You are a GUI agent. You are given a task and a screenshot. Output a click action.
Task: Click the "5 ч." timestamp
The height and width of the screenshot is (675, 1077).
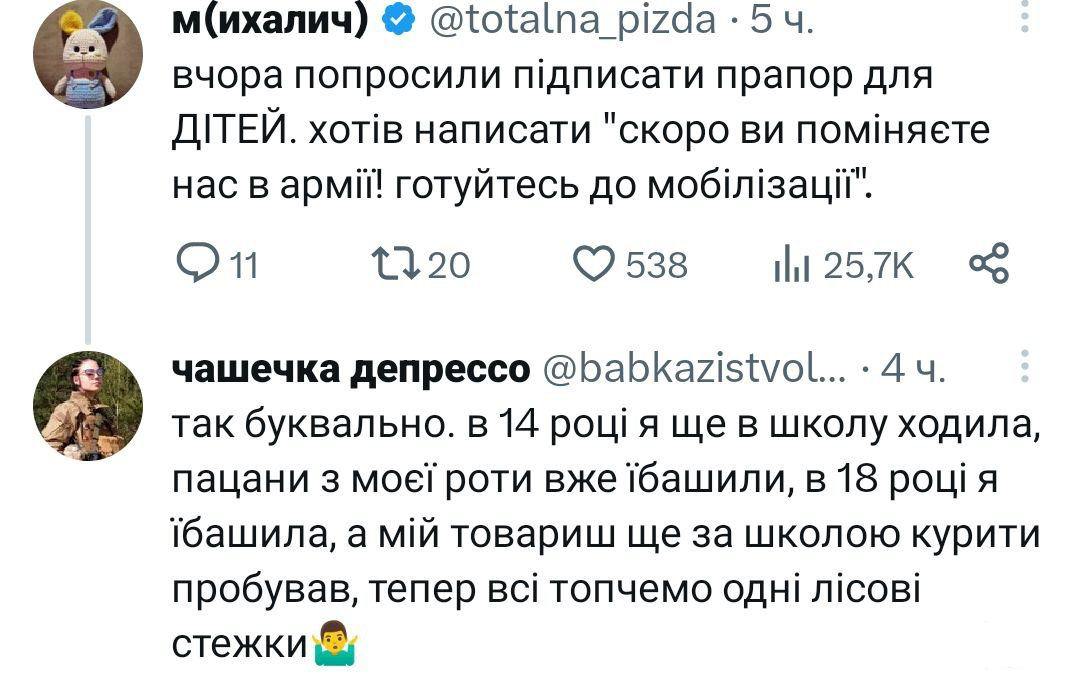[x=782, y=18]
